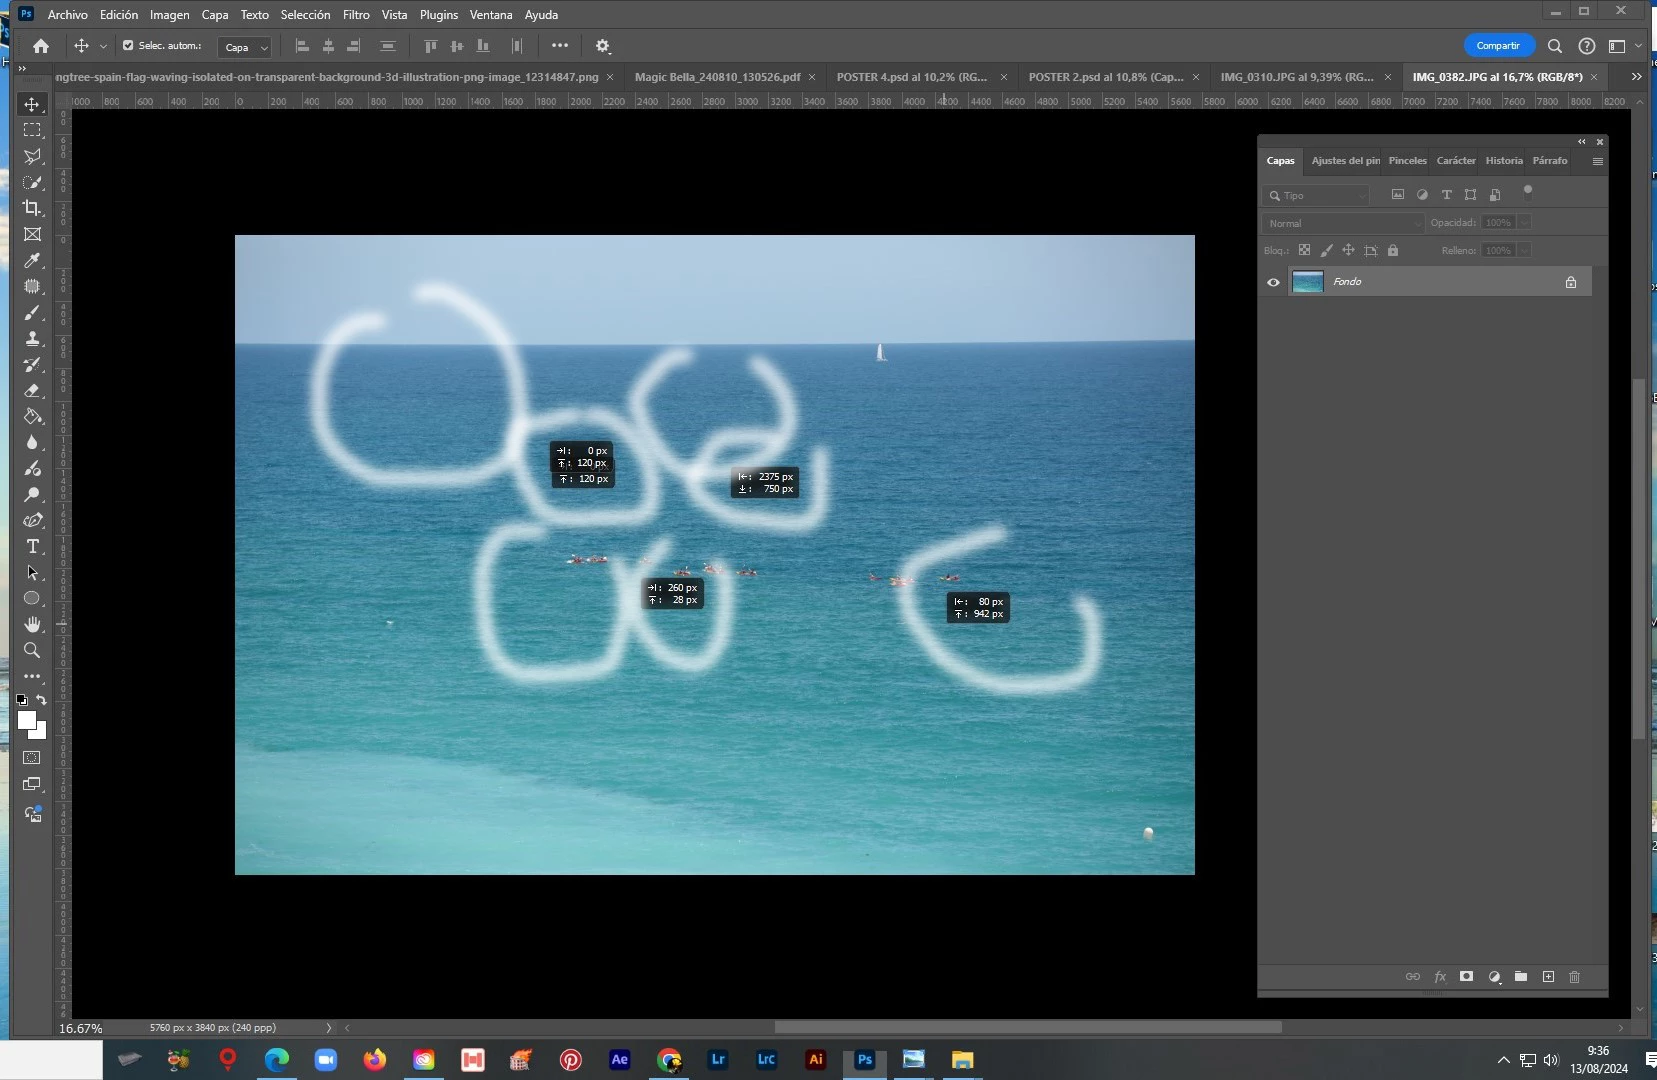Screen dimensions: 1657x1080
Task: Select the Blur tool
Action: pyautogui.click(x=32, y=443)
